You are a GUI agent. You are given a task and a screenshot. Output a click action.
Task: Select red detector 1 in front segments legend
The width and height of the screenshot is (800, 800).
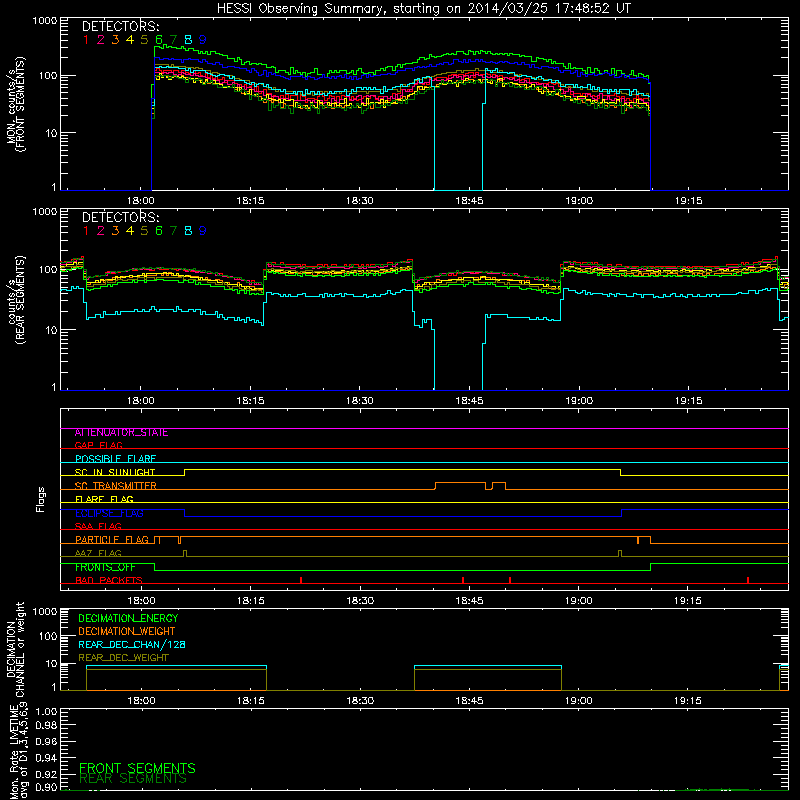tap(86, 39)
